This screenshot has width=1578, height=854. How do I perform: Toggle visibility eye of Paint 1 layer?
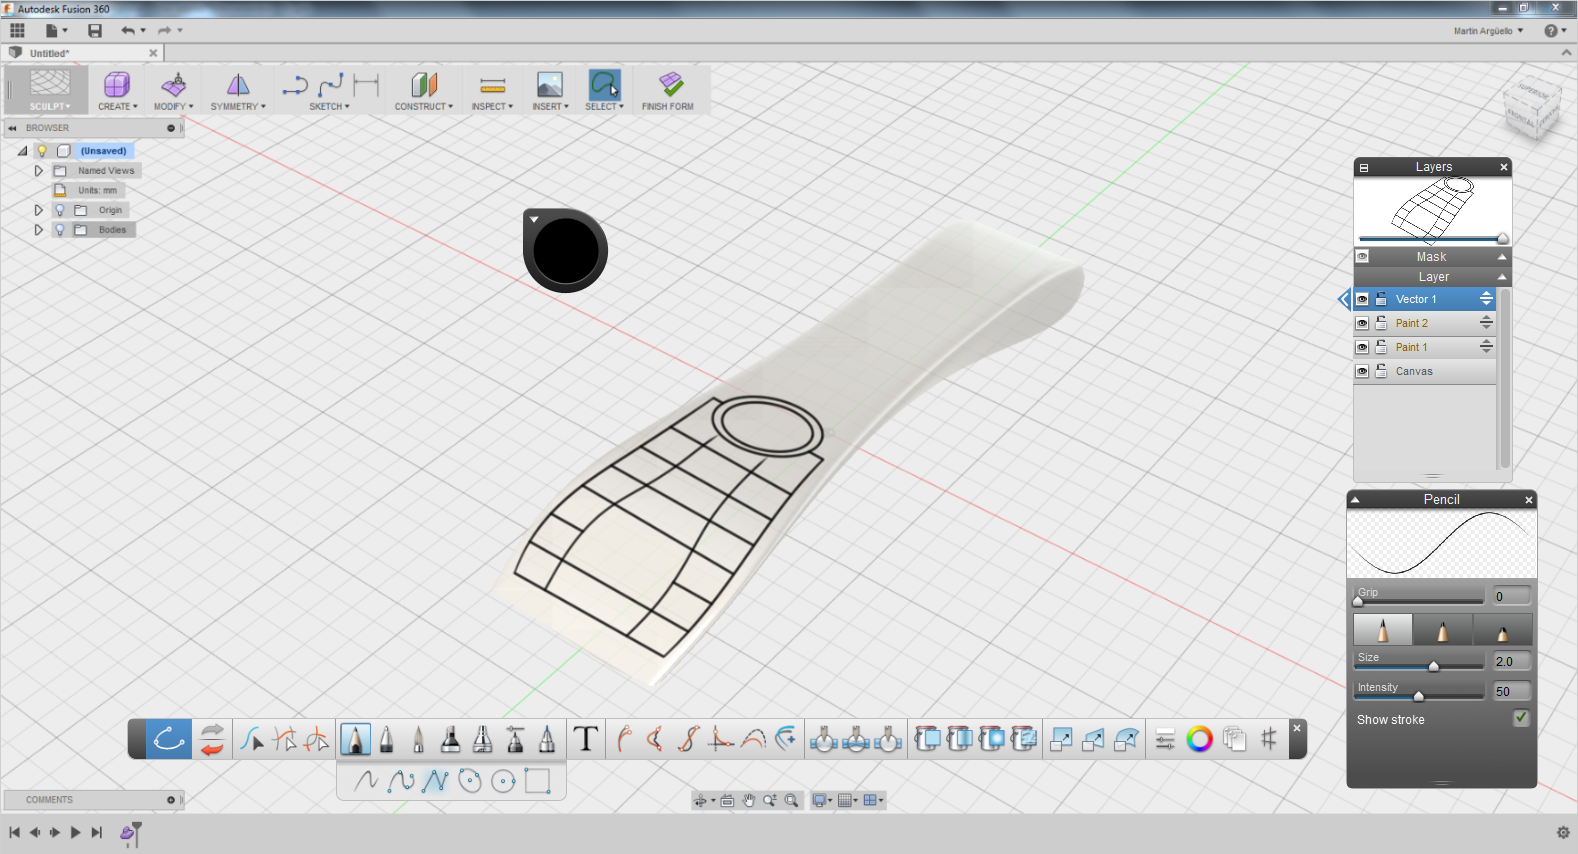[x=1362, y=347]
